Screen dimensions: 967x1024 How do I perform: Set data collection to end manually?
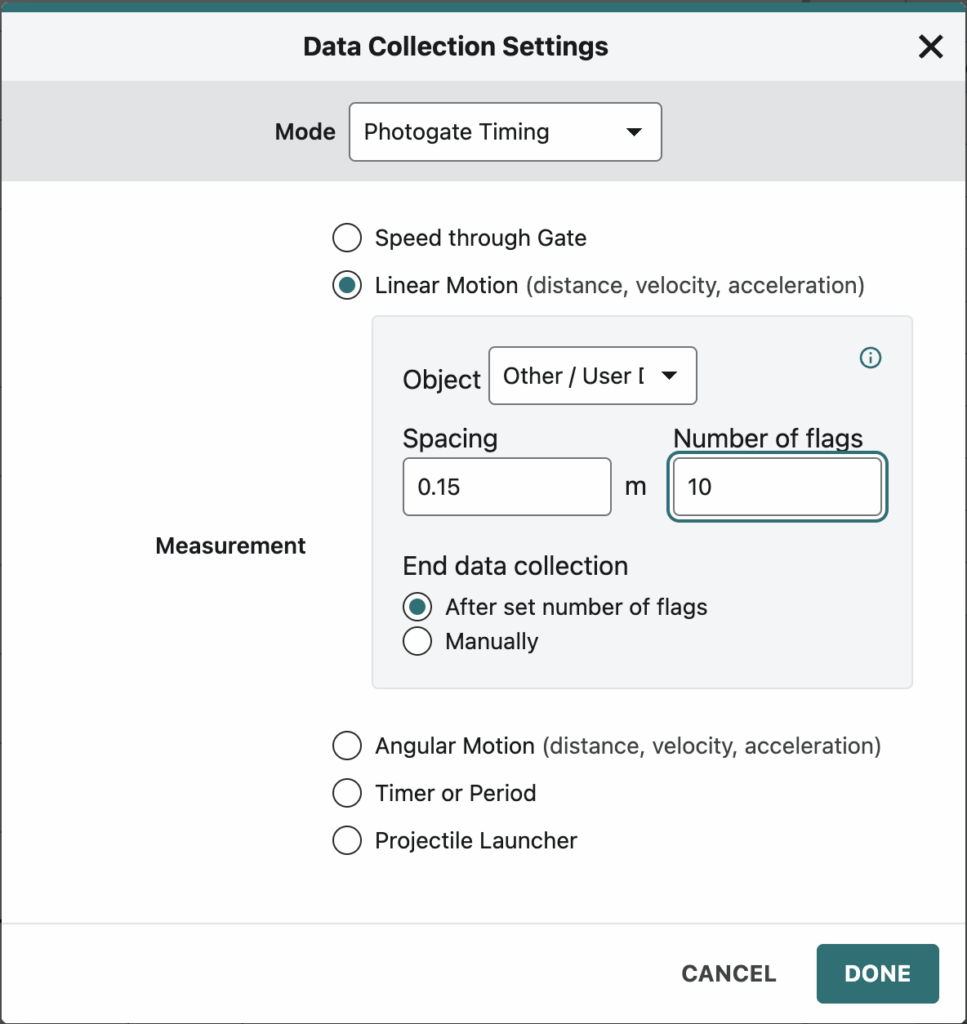point(417,641)
